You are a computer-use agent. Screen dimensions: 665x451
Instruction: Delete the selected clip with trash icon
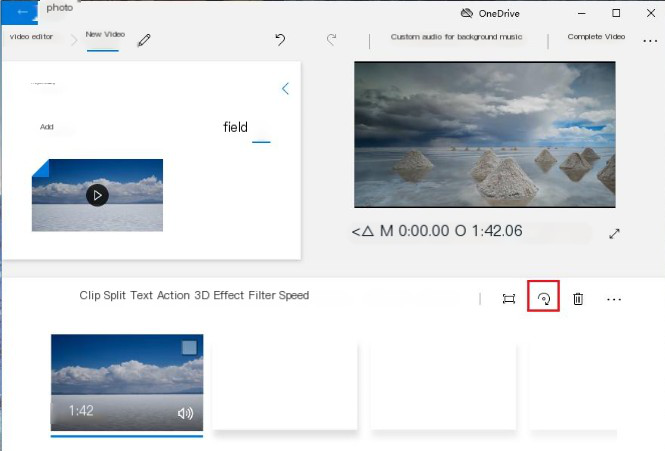578,299
